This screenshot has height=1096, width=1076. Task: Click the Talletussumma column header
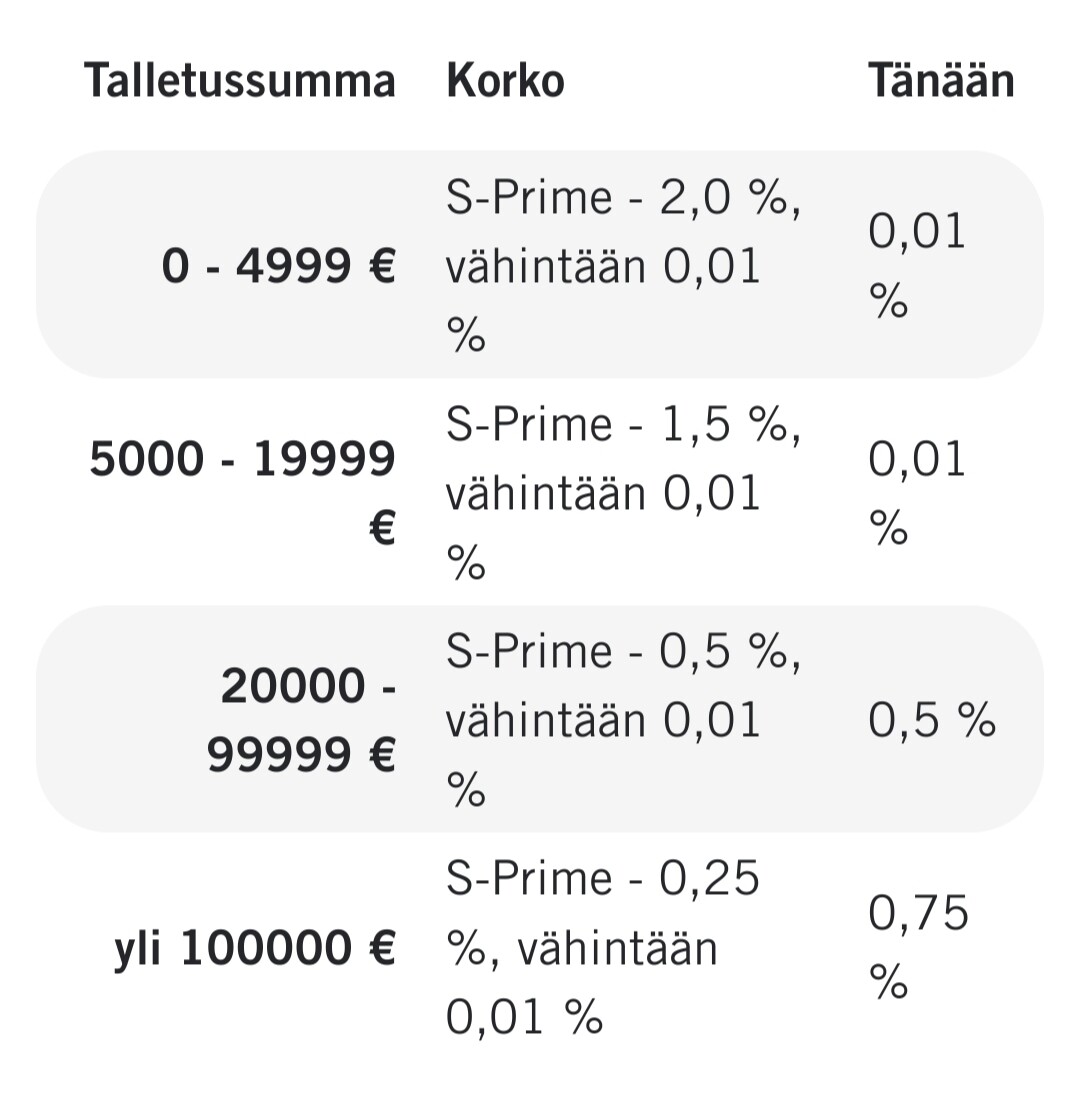click(x=240, y=81)
